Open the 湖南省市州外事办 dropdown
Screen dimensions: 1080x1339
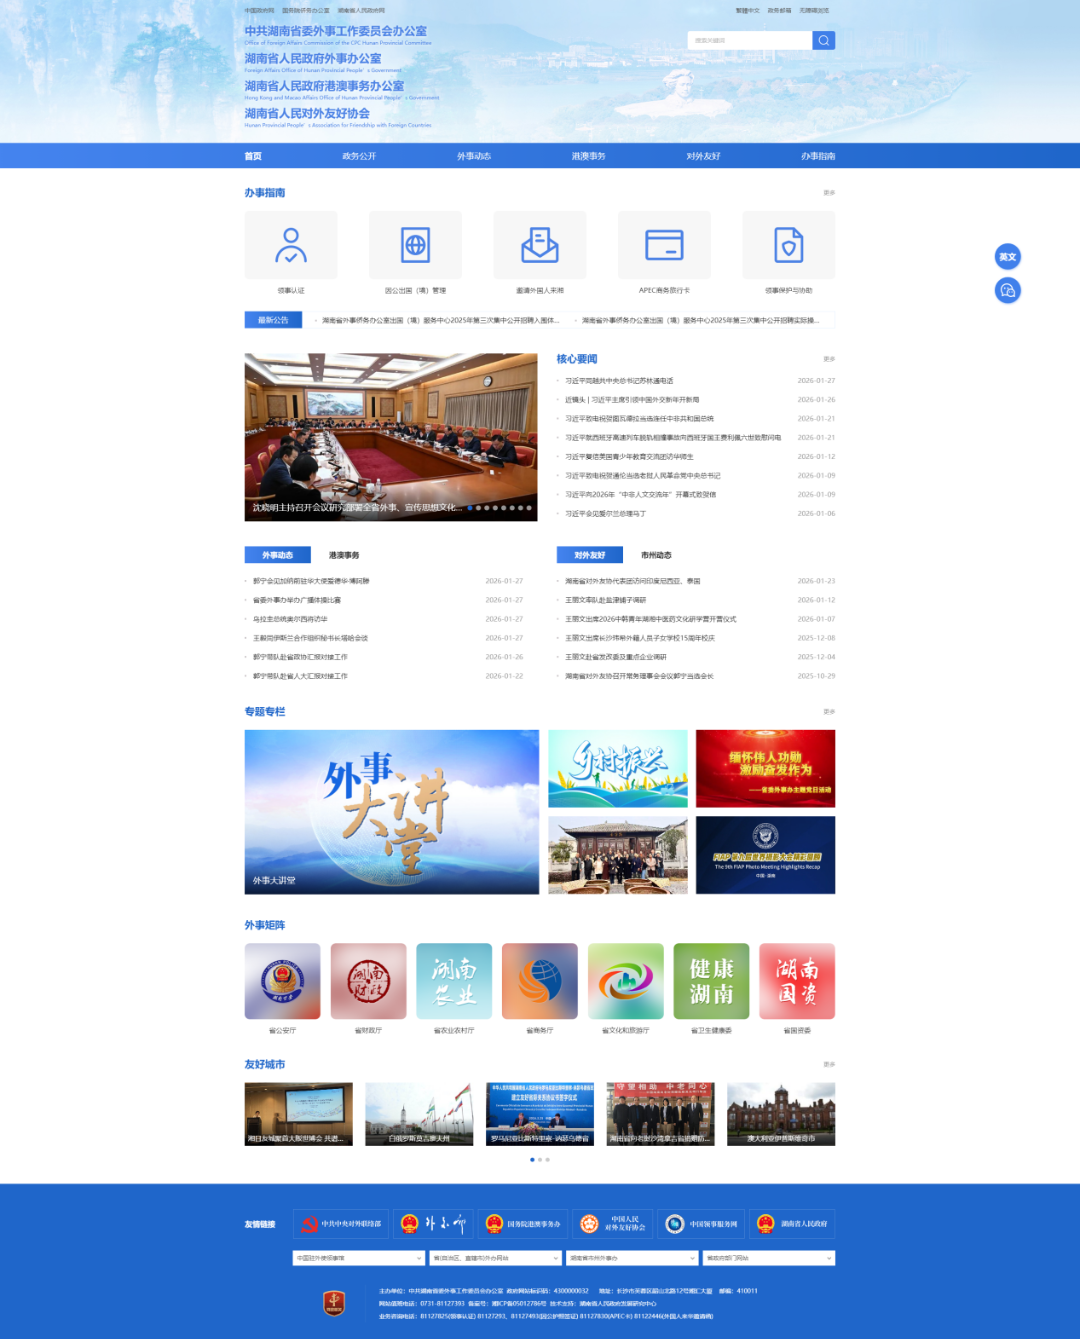pyautogui.click(x=632, y=1258)
